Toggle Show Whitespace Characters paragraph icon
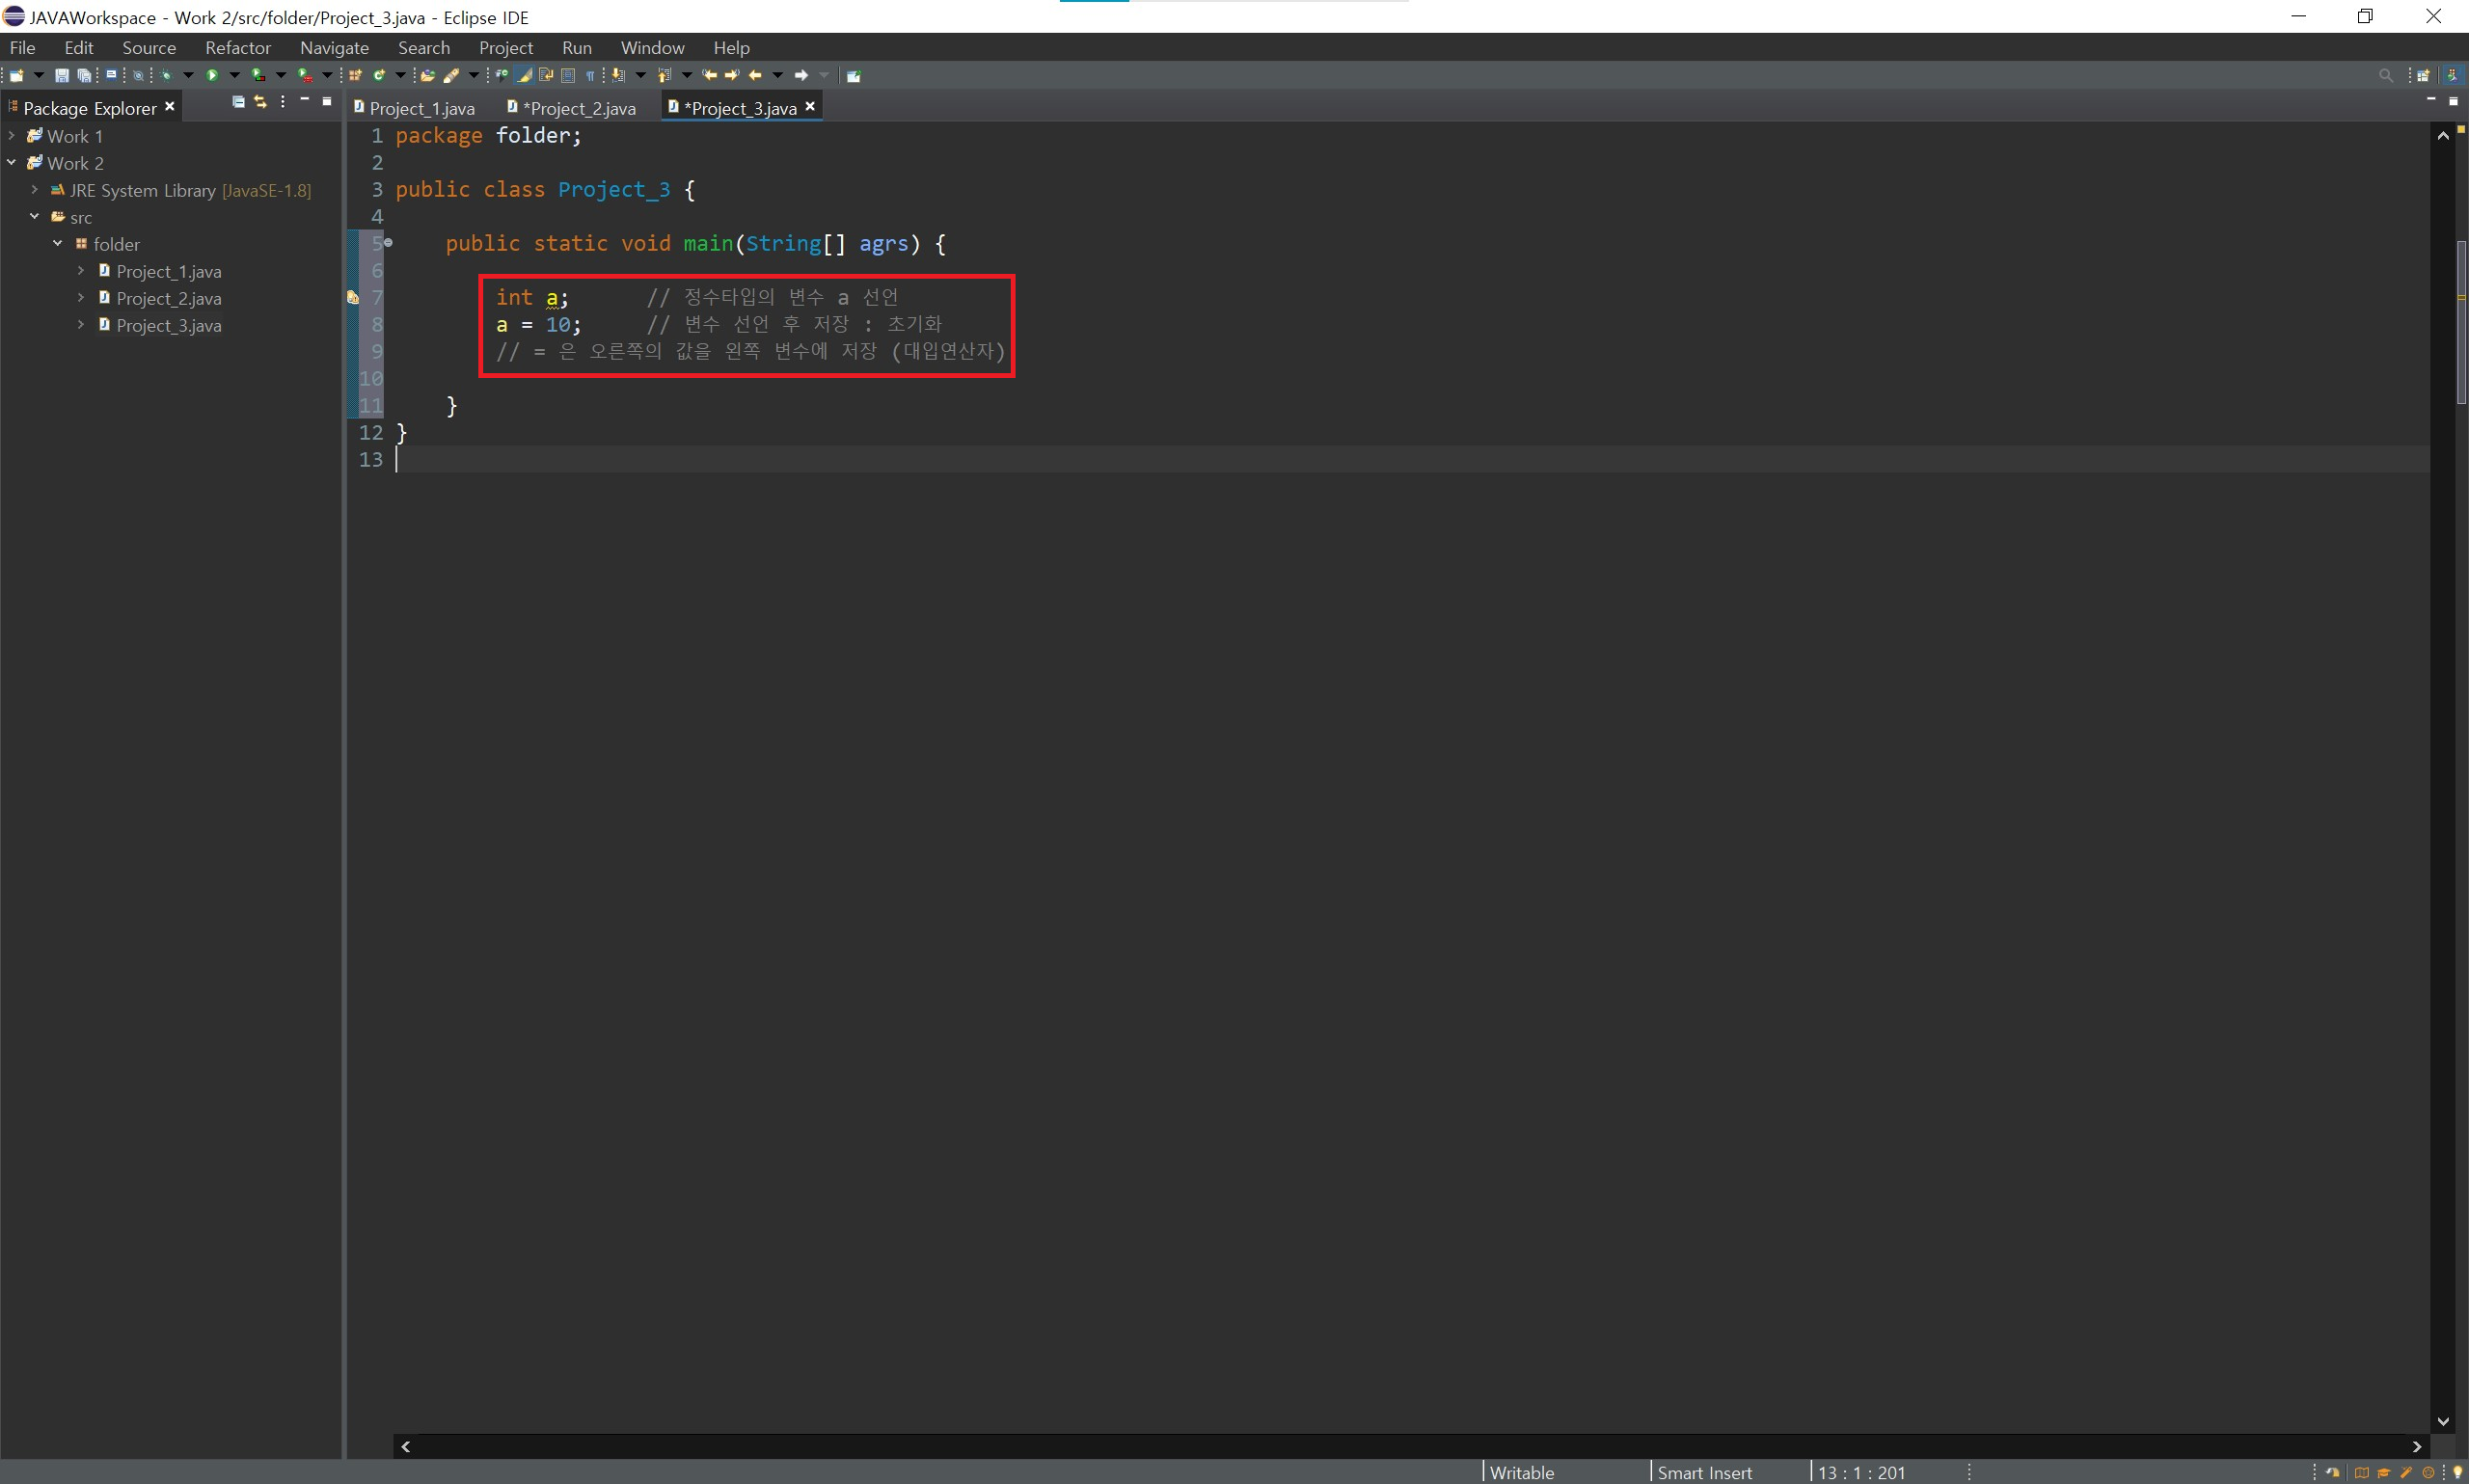The height and width of the screenshot is (1484, 2469). coord(590,75)
